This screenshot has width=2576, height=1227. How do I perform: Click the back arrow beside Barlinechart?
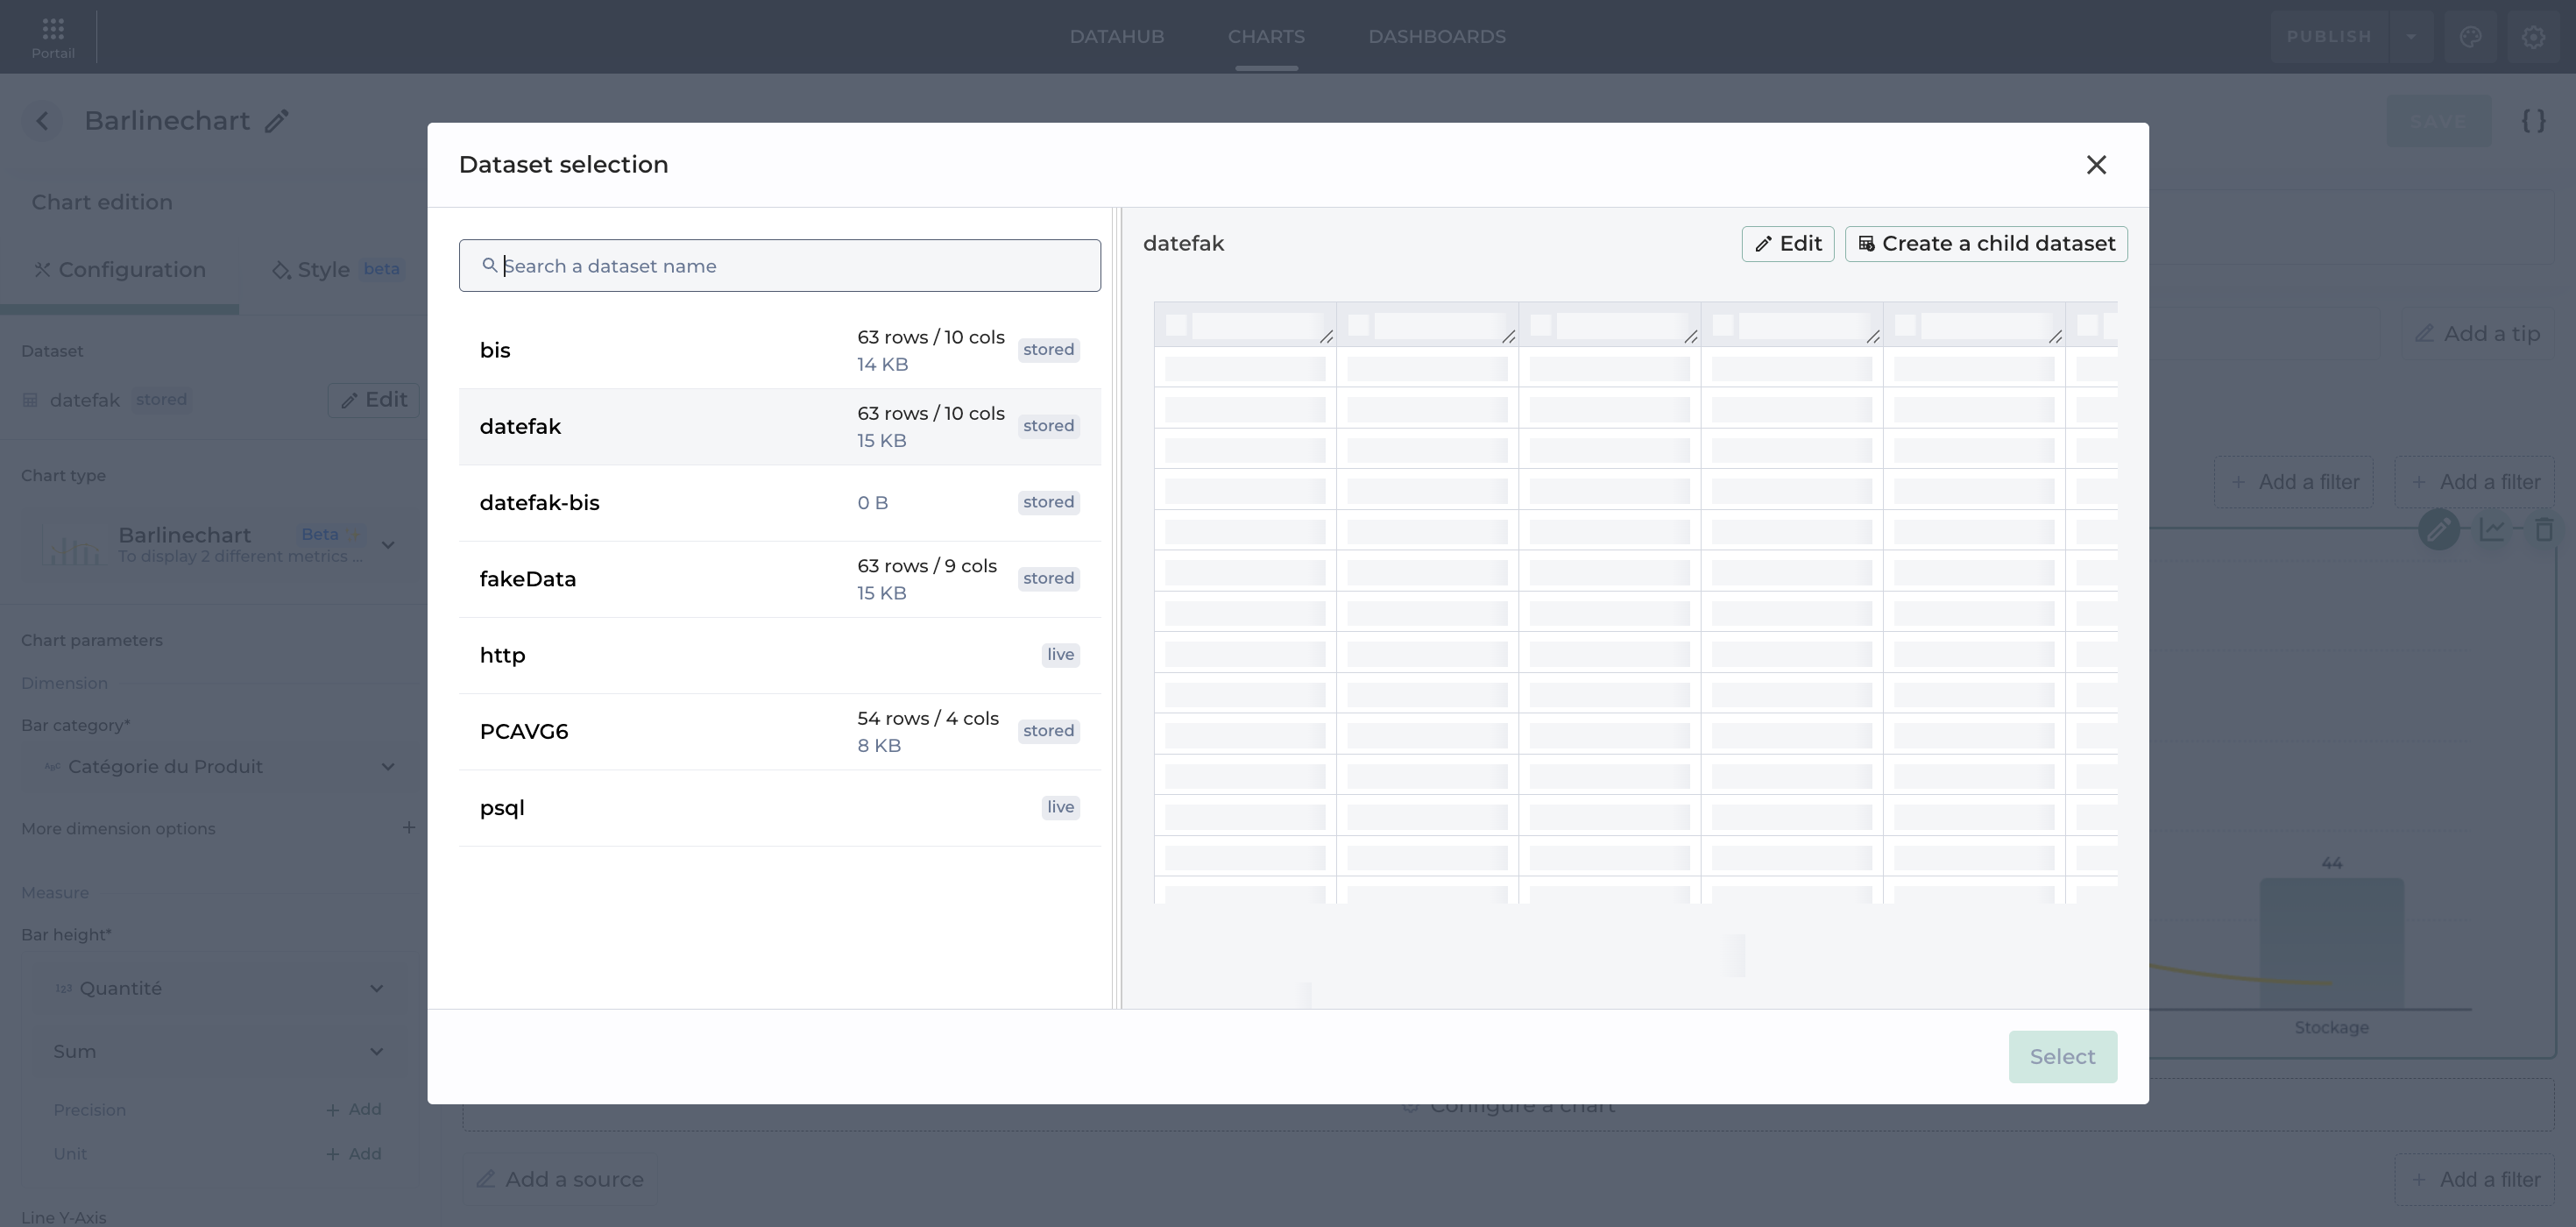pos(42,121)
